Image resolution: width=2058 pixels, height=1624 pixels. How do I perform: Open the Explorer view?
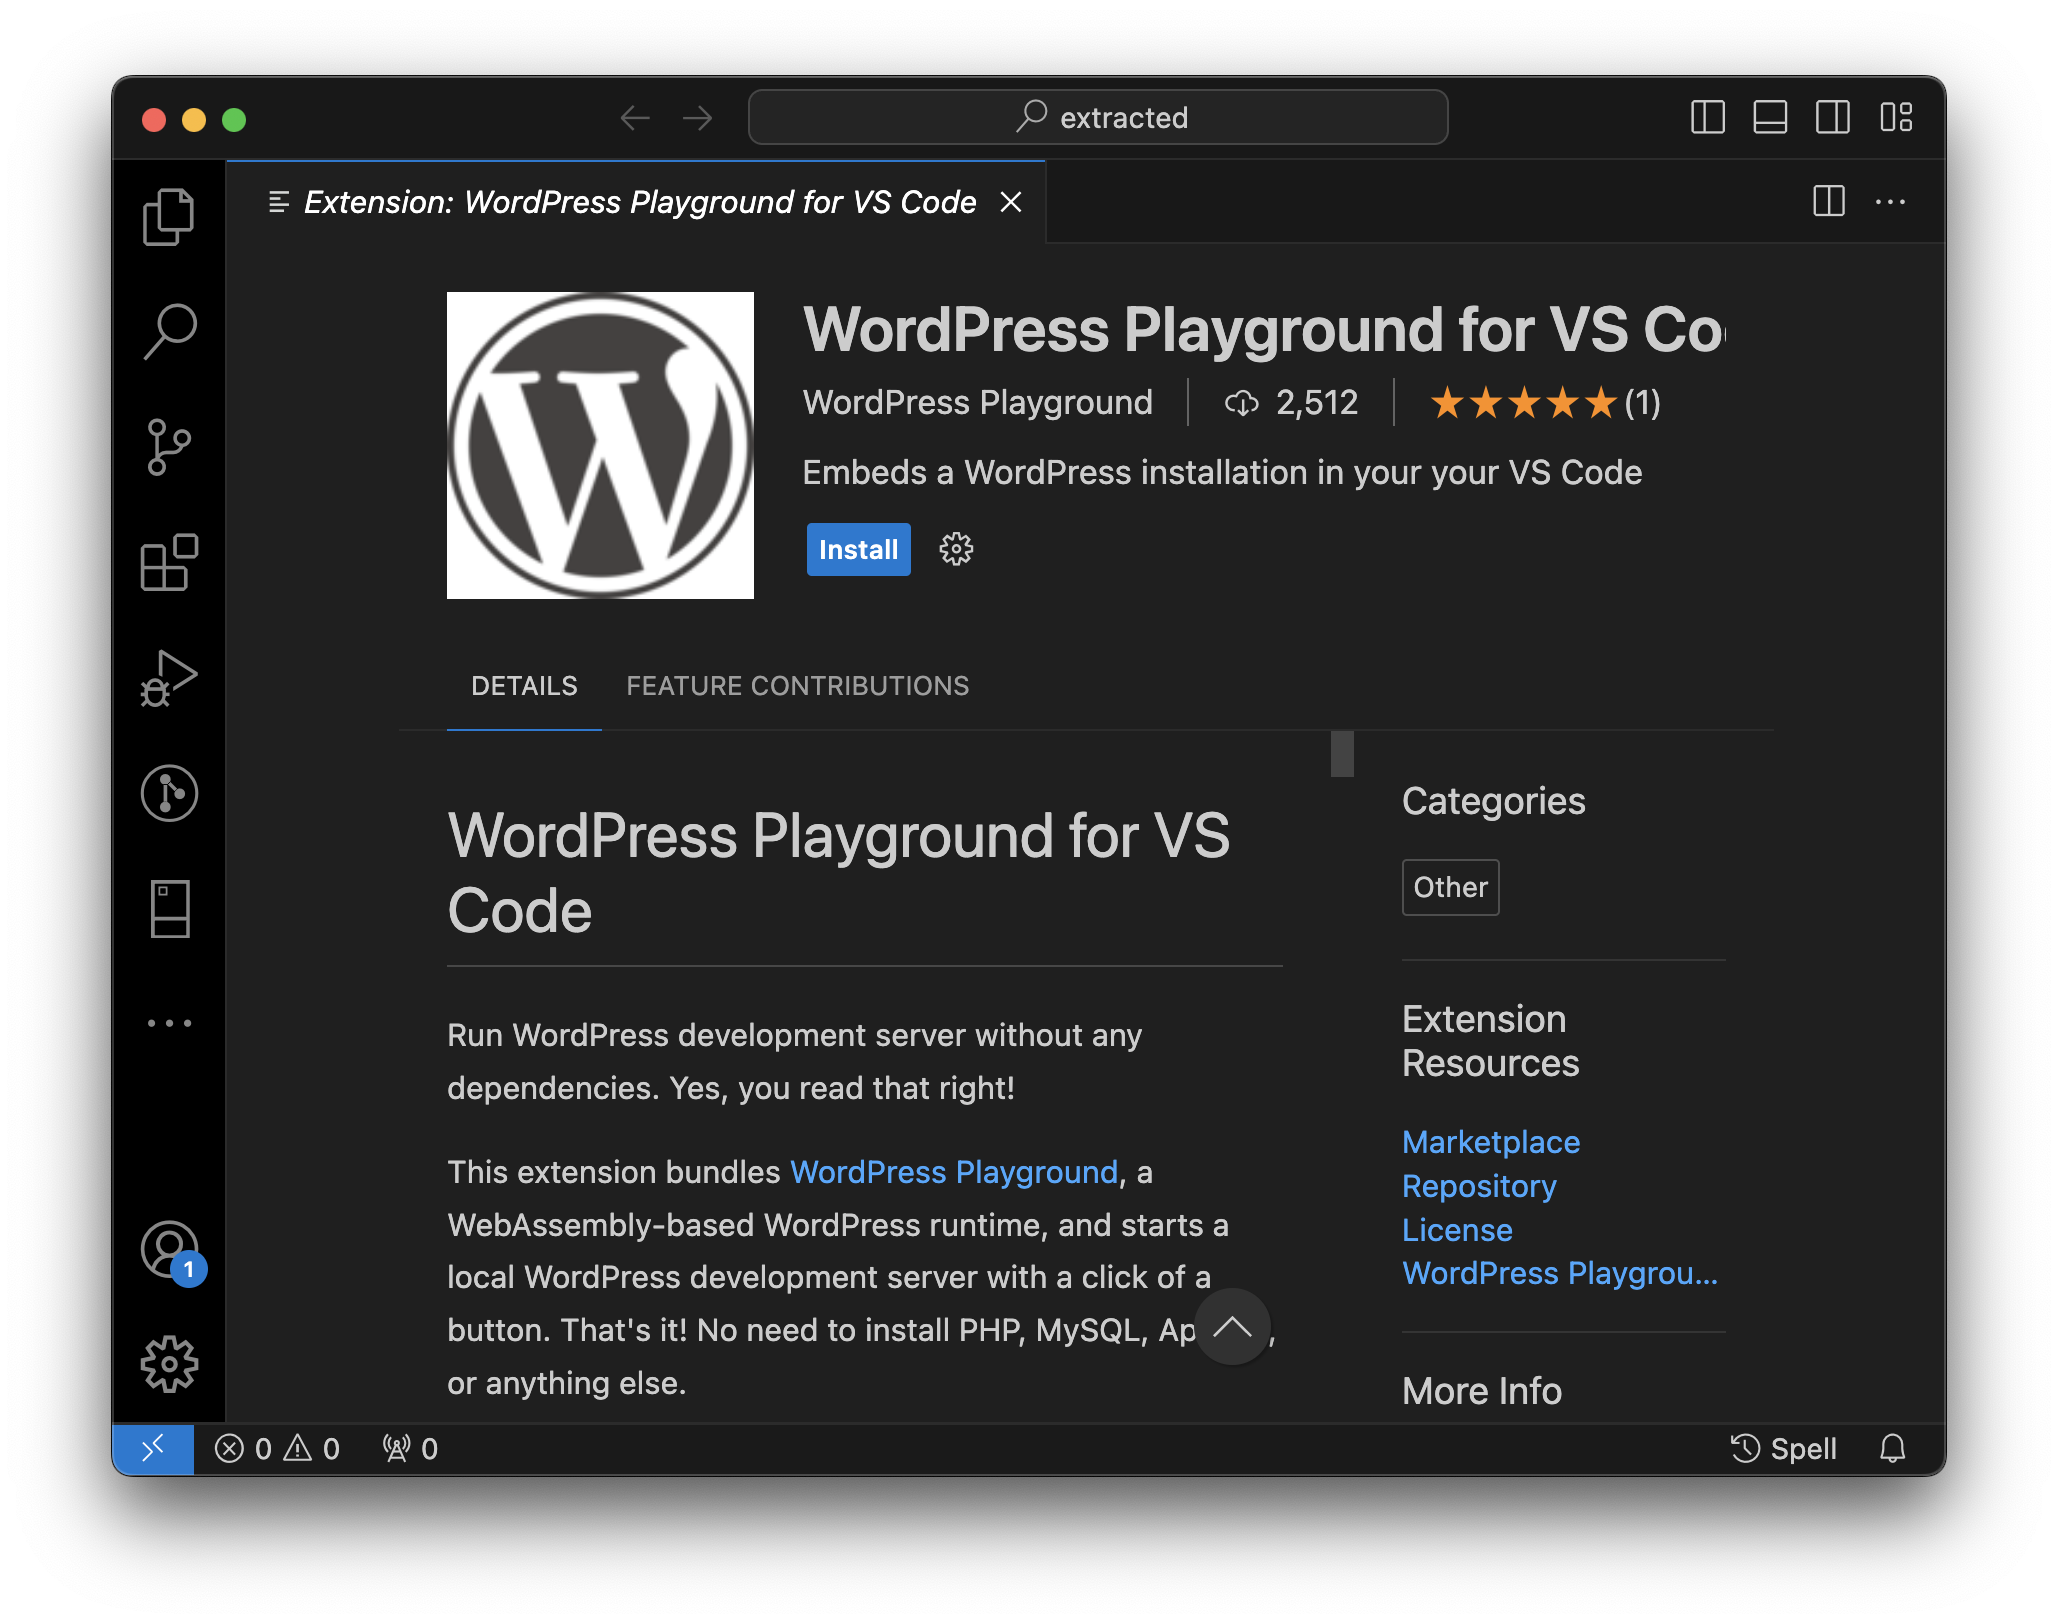point(169,214)
